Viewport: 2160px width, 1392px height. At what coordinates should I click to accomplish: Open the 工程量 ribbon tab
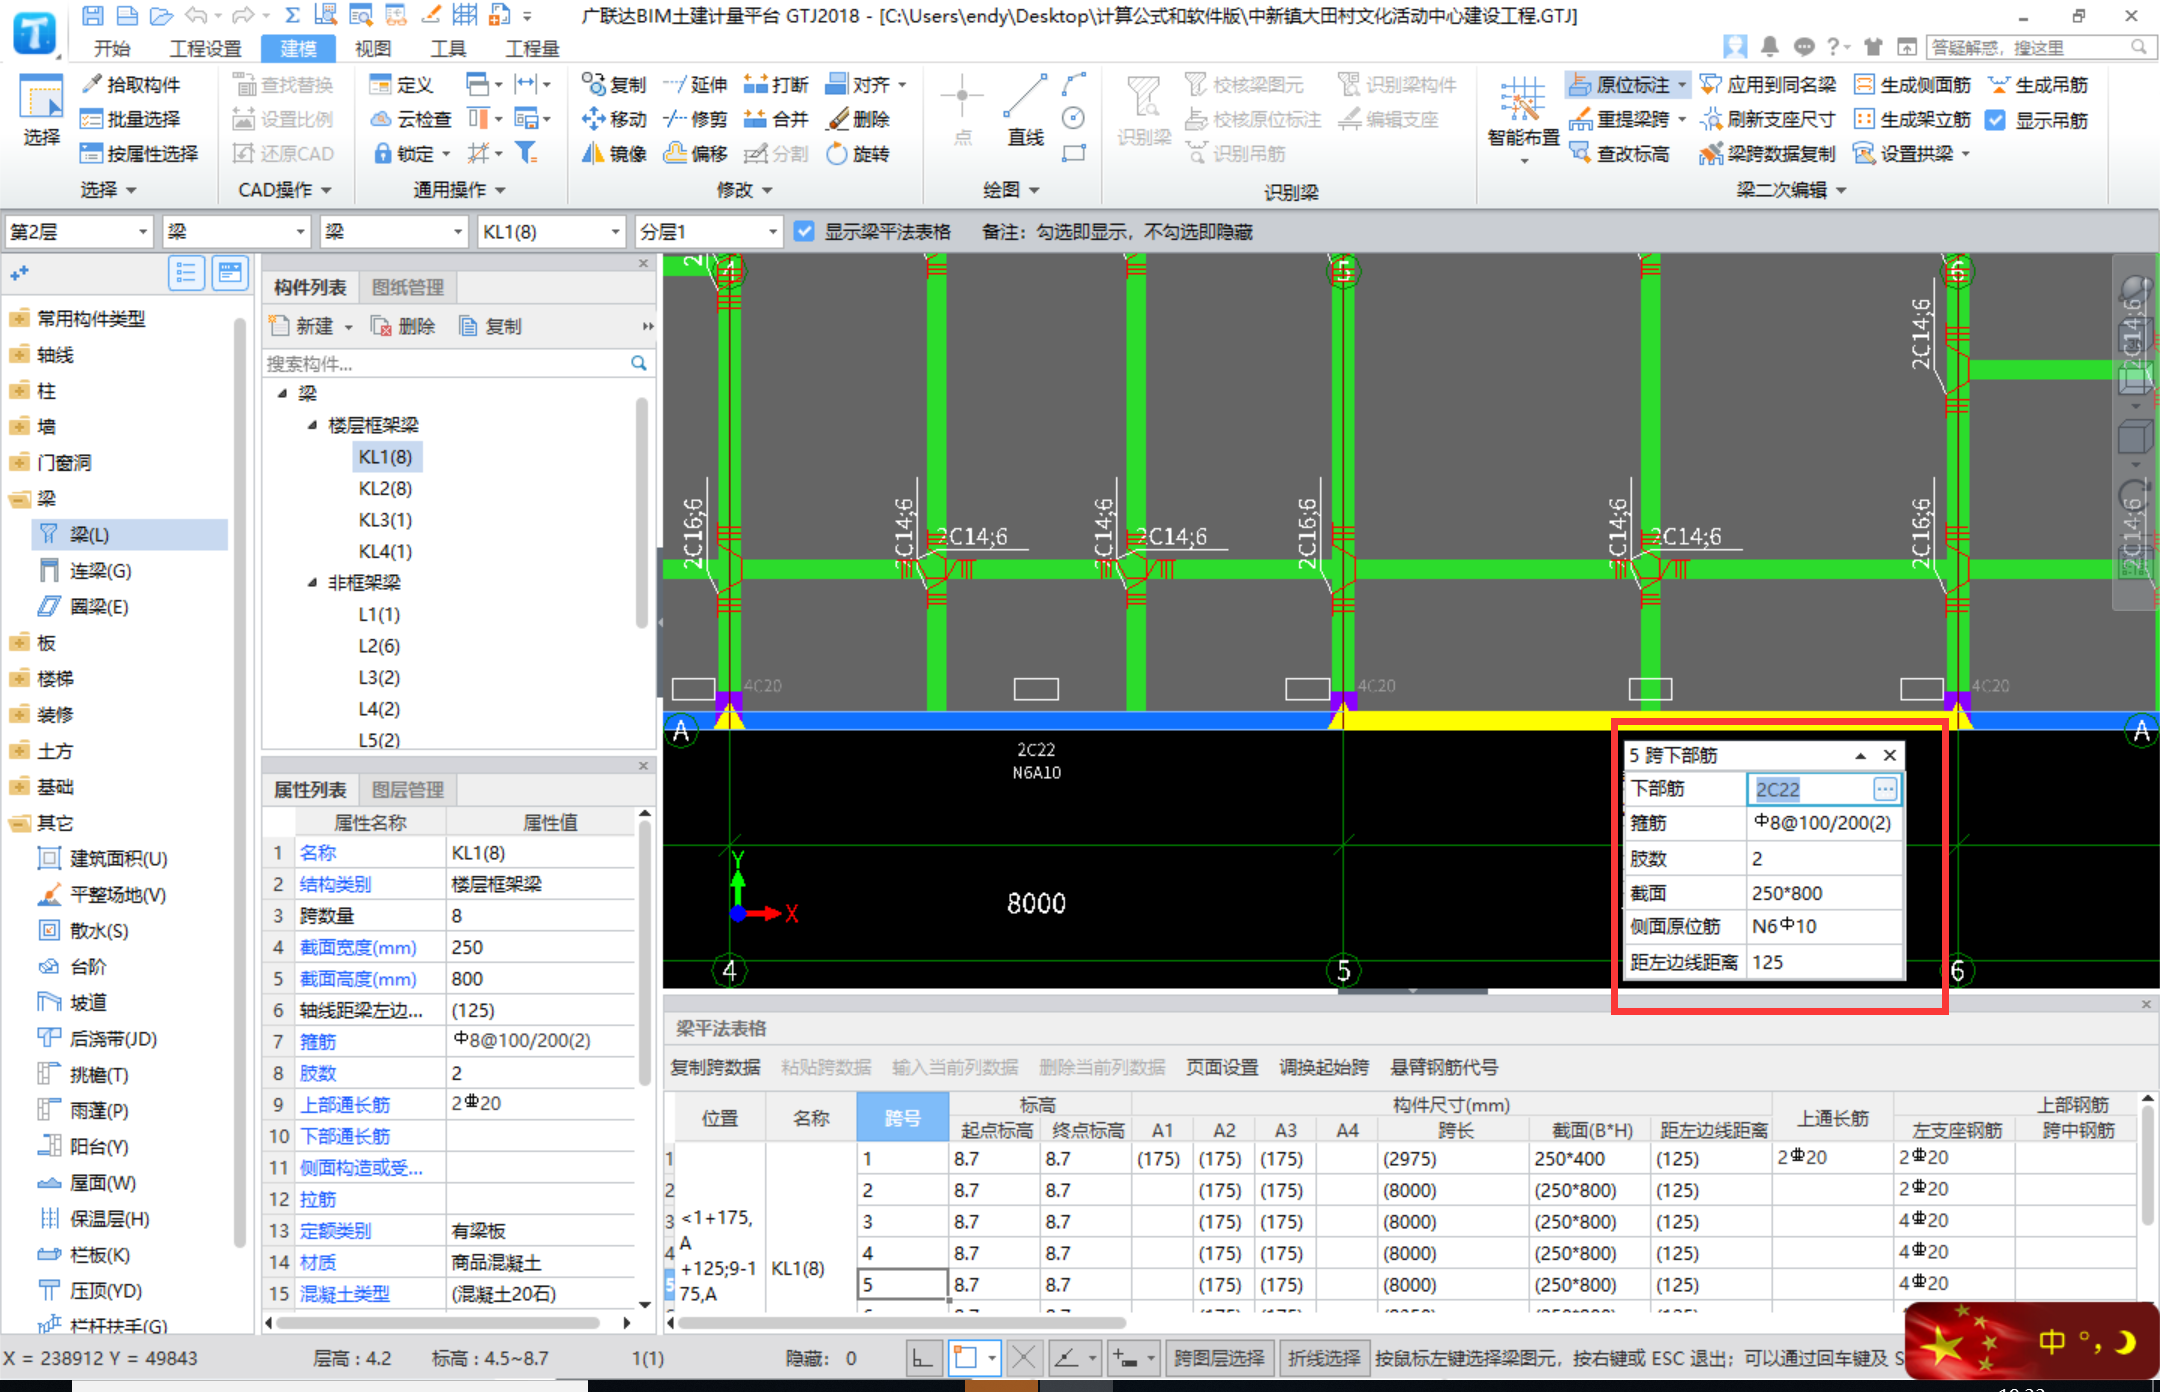pos(532,48)
